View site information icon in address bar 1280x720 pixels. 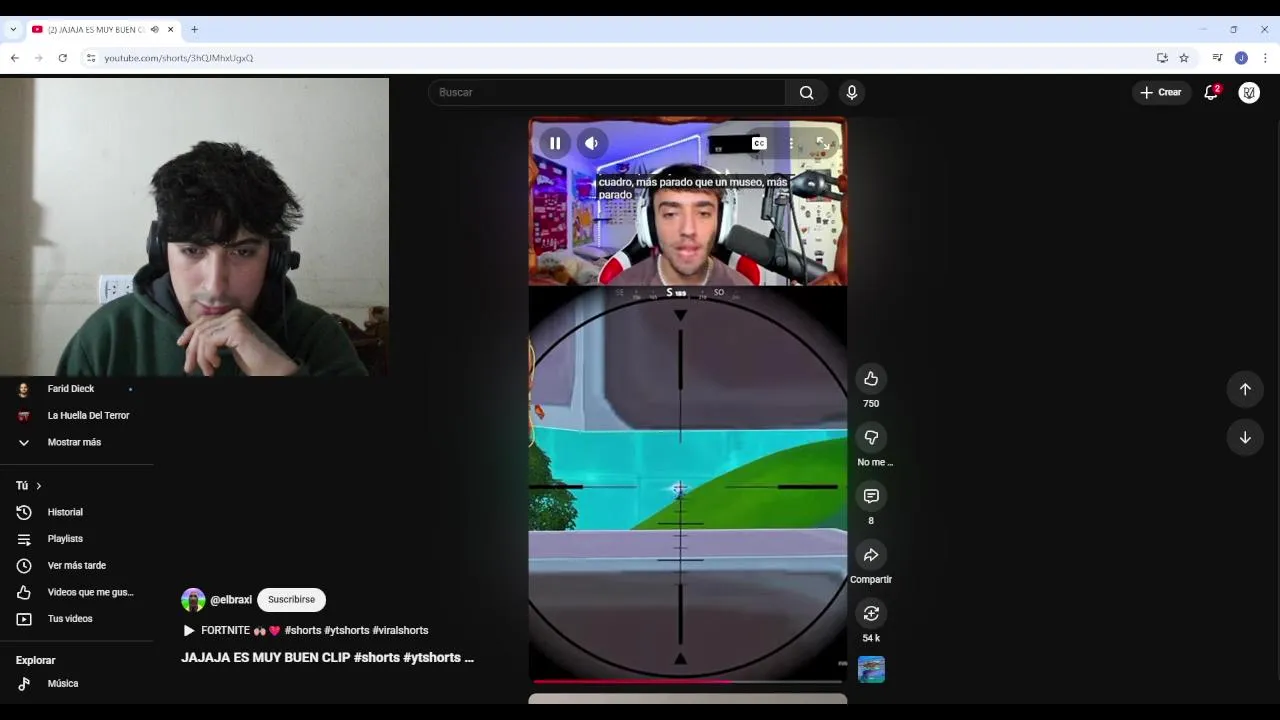[91, 58]
